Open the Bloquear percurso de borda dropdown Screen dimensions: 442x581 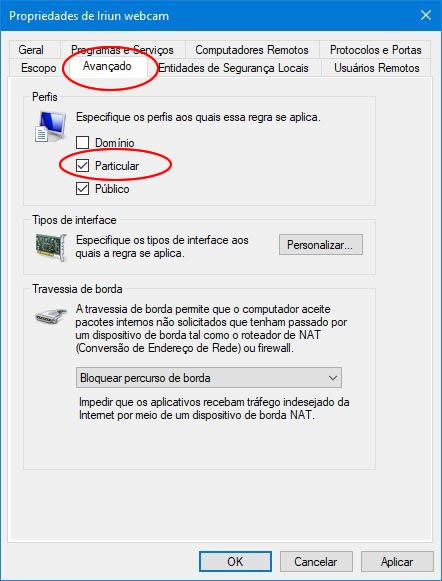point(209,378)
